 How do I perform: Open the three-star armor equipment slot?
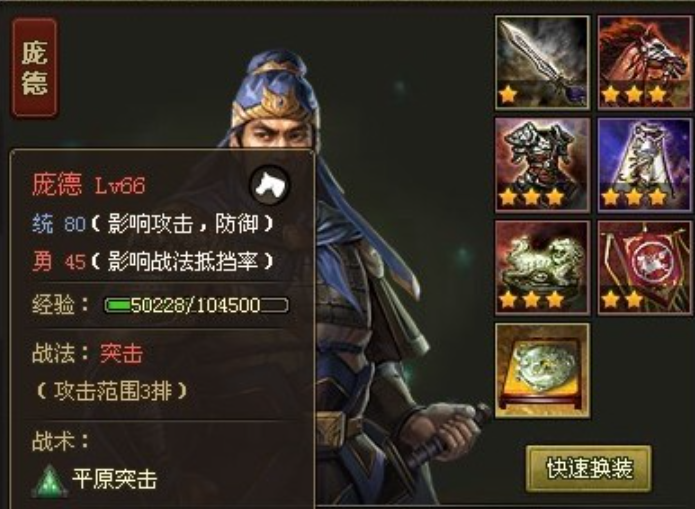(x=543, y=165)
